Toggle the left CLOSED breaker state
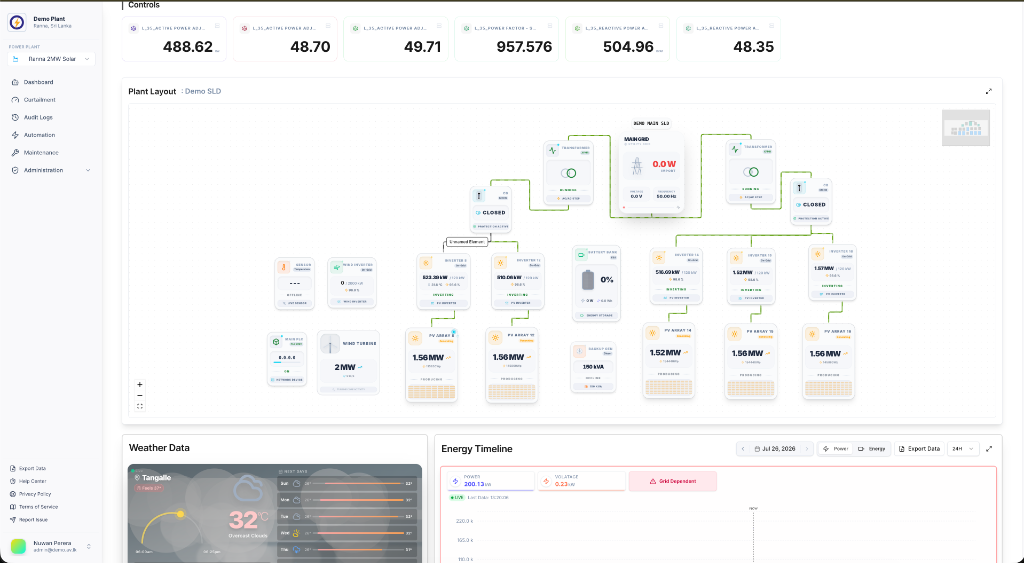The image size is (1024, 563). 491,213
